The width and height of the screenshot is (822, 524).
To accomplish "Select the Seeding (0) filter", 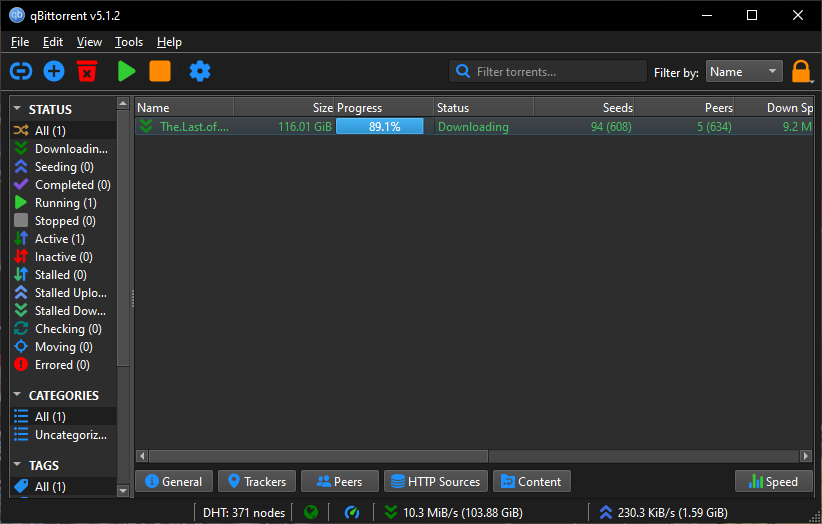I will point(63,167).
